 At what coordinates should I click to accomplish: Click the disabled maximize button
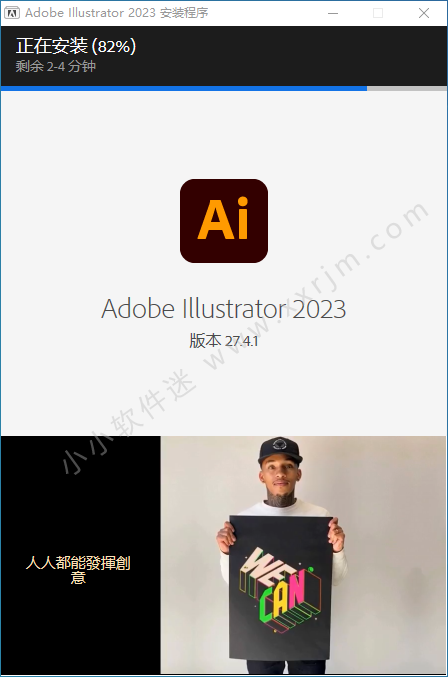point(378,13)
